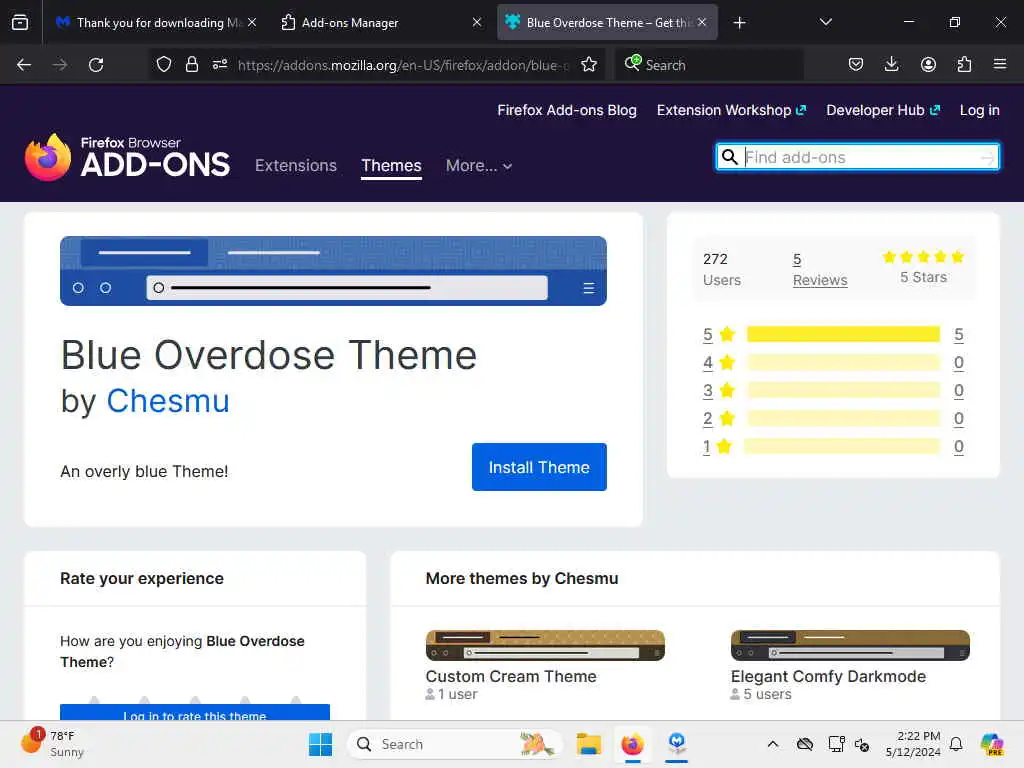The height and width of the screenshot is (768, 1024).
Task: Open the 5 Reviews link
Action: coord(820,270)
